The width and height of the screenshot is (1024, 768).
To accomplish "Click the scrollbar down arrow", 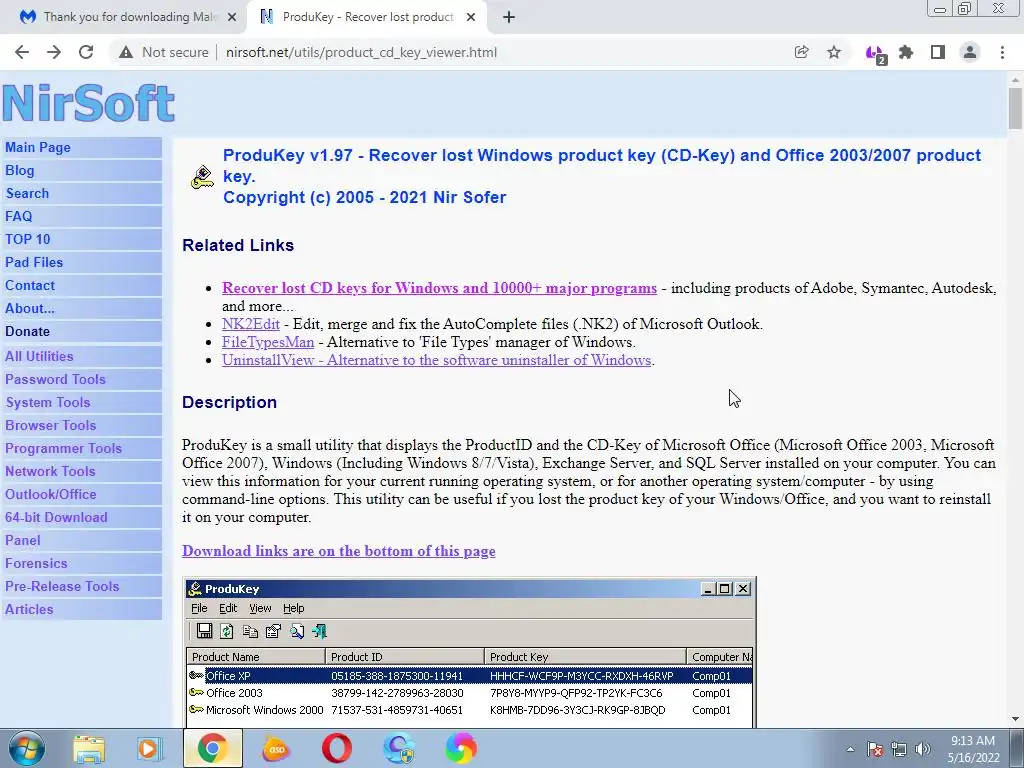I will 1015,719.
